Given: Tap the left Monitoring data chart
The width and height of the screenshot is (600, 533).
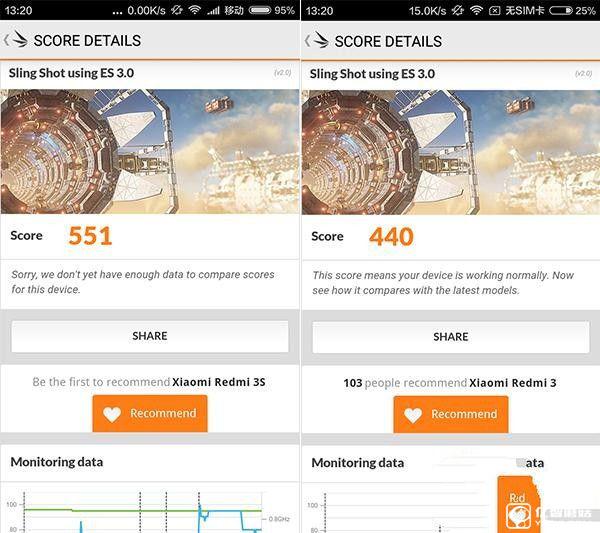Looking at the screenshot, I should [x=150, y=511].
